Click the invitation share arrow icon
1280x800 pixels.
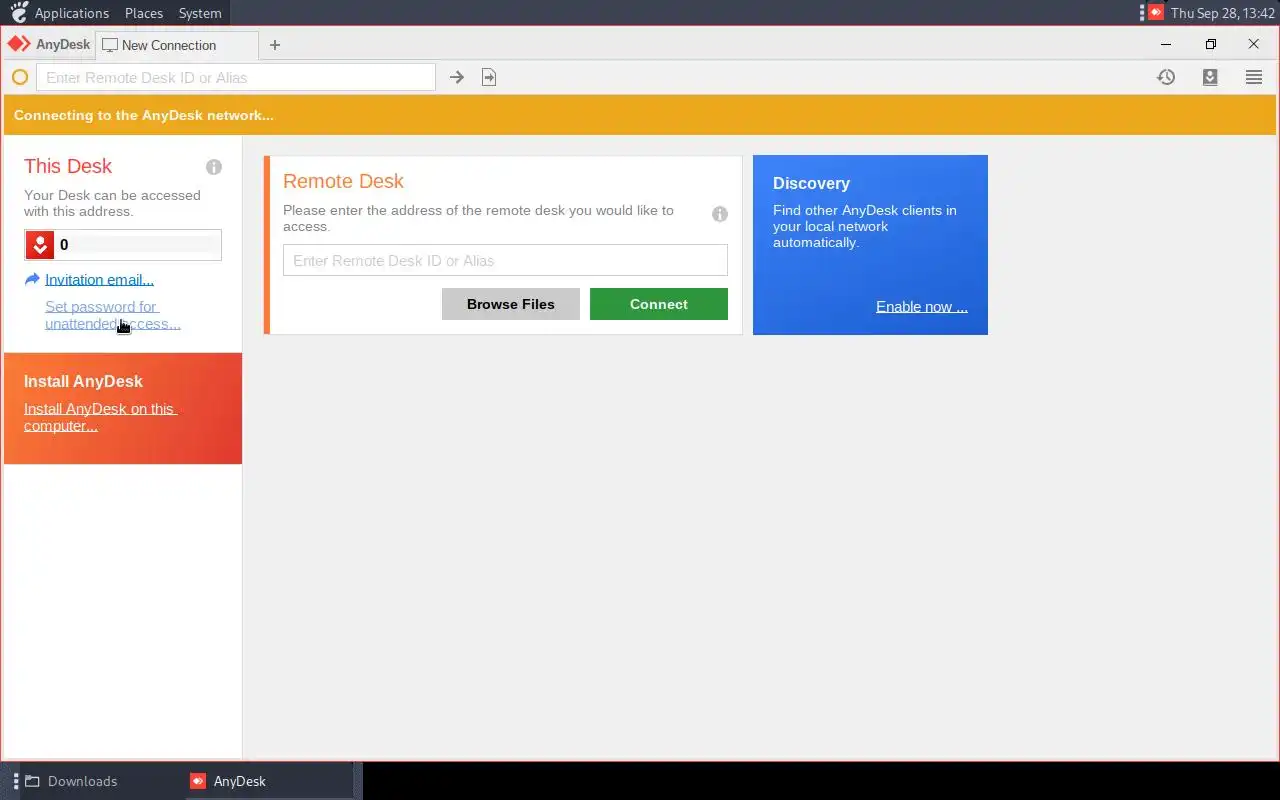[x=32, y=279]
